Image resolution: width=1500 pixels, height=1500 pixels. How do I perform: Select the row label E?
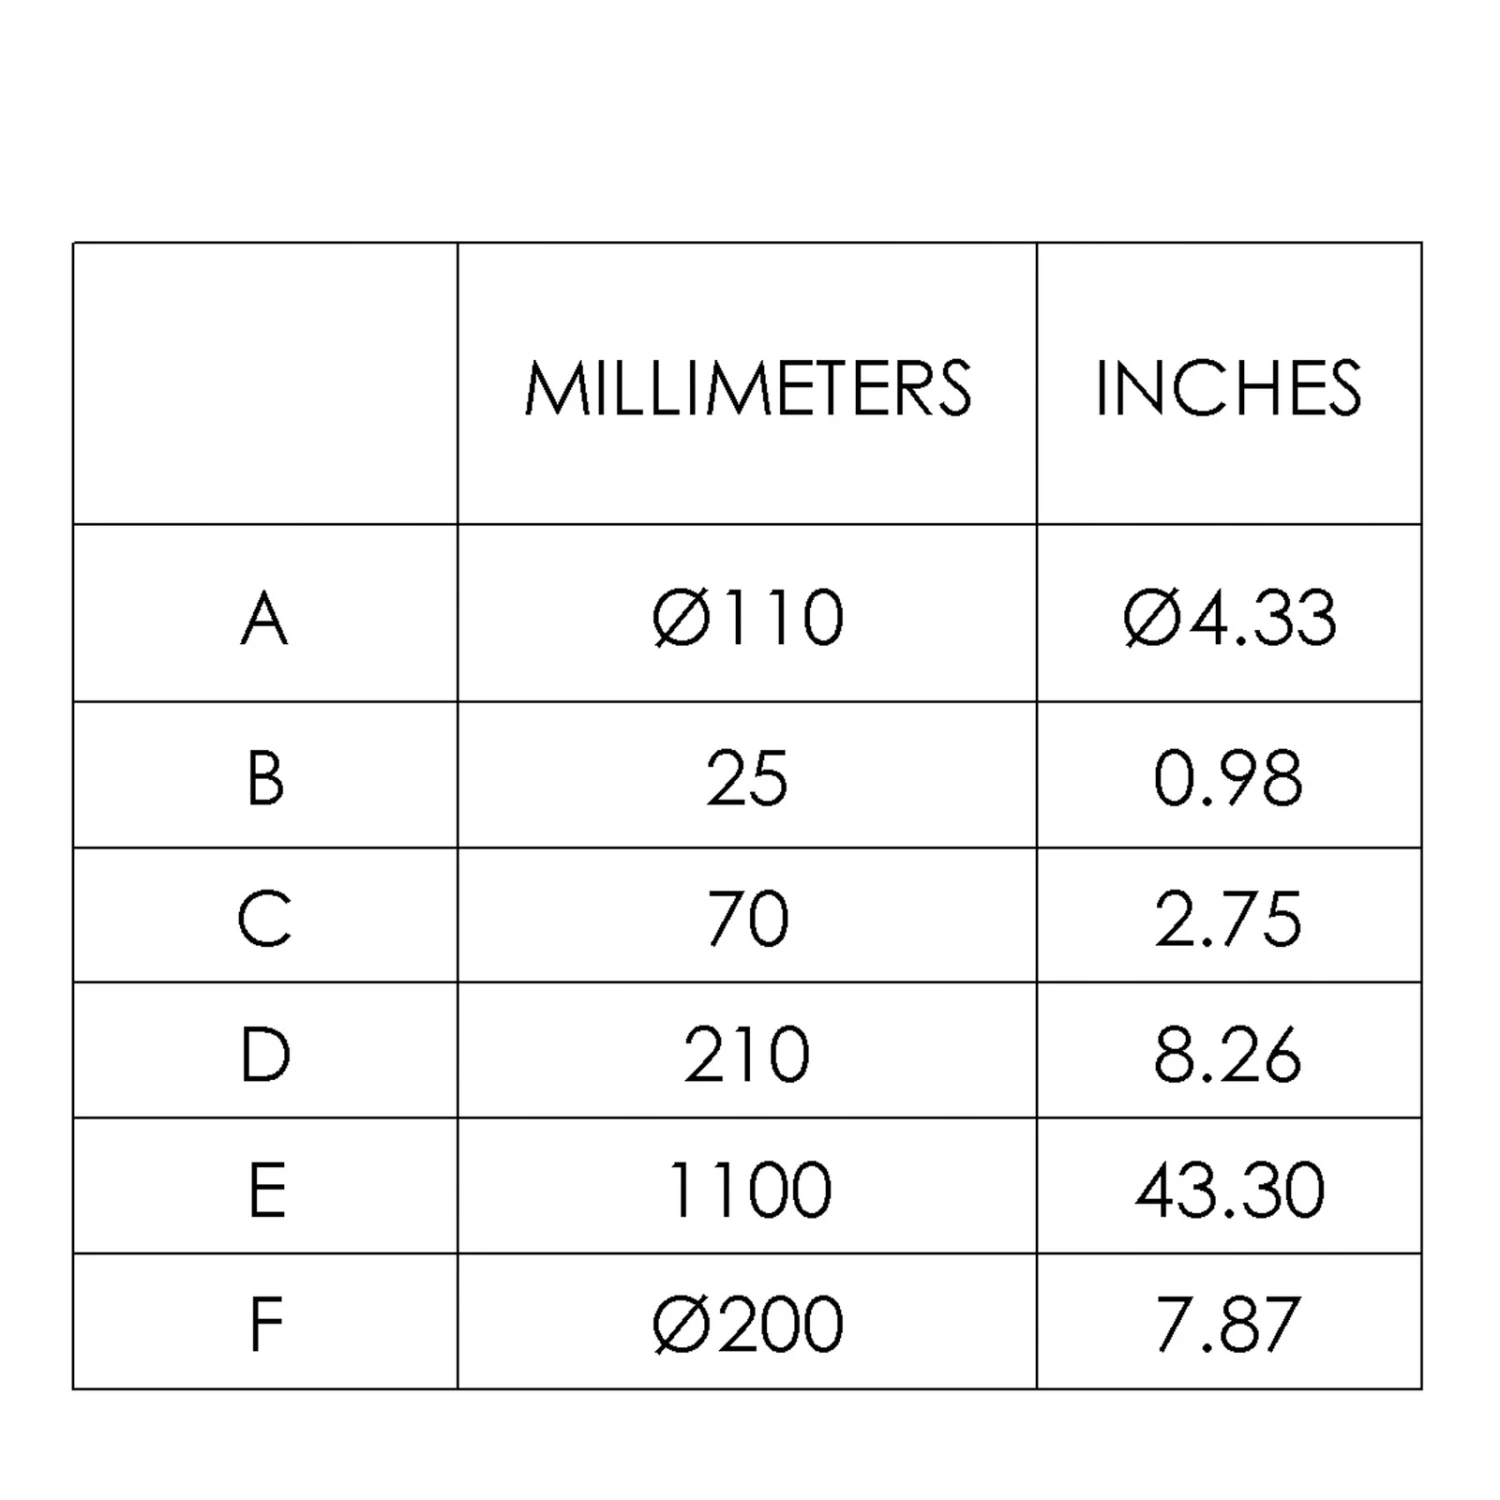coord(265,1189)
